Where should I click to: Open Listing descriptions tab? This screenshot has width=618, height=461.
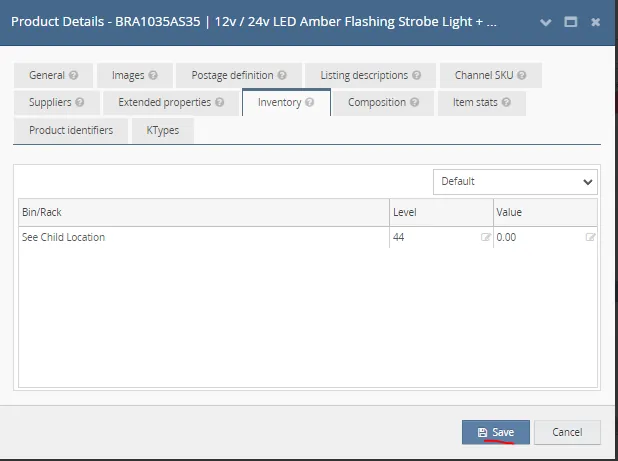click(x=370, y=75)
